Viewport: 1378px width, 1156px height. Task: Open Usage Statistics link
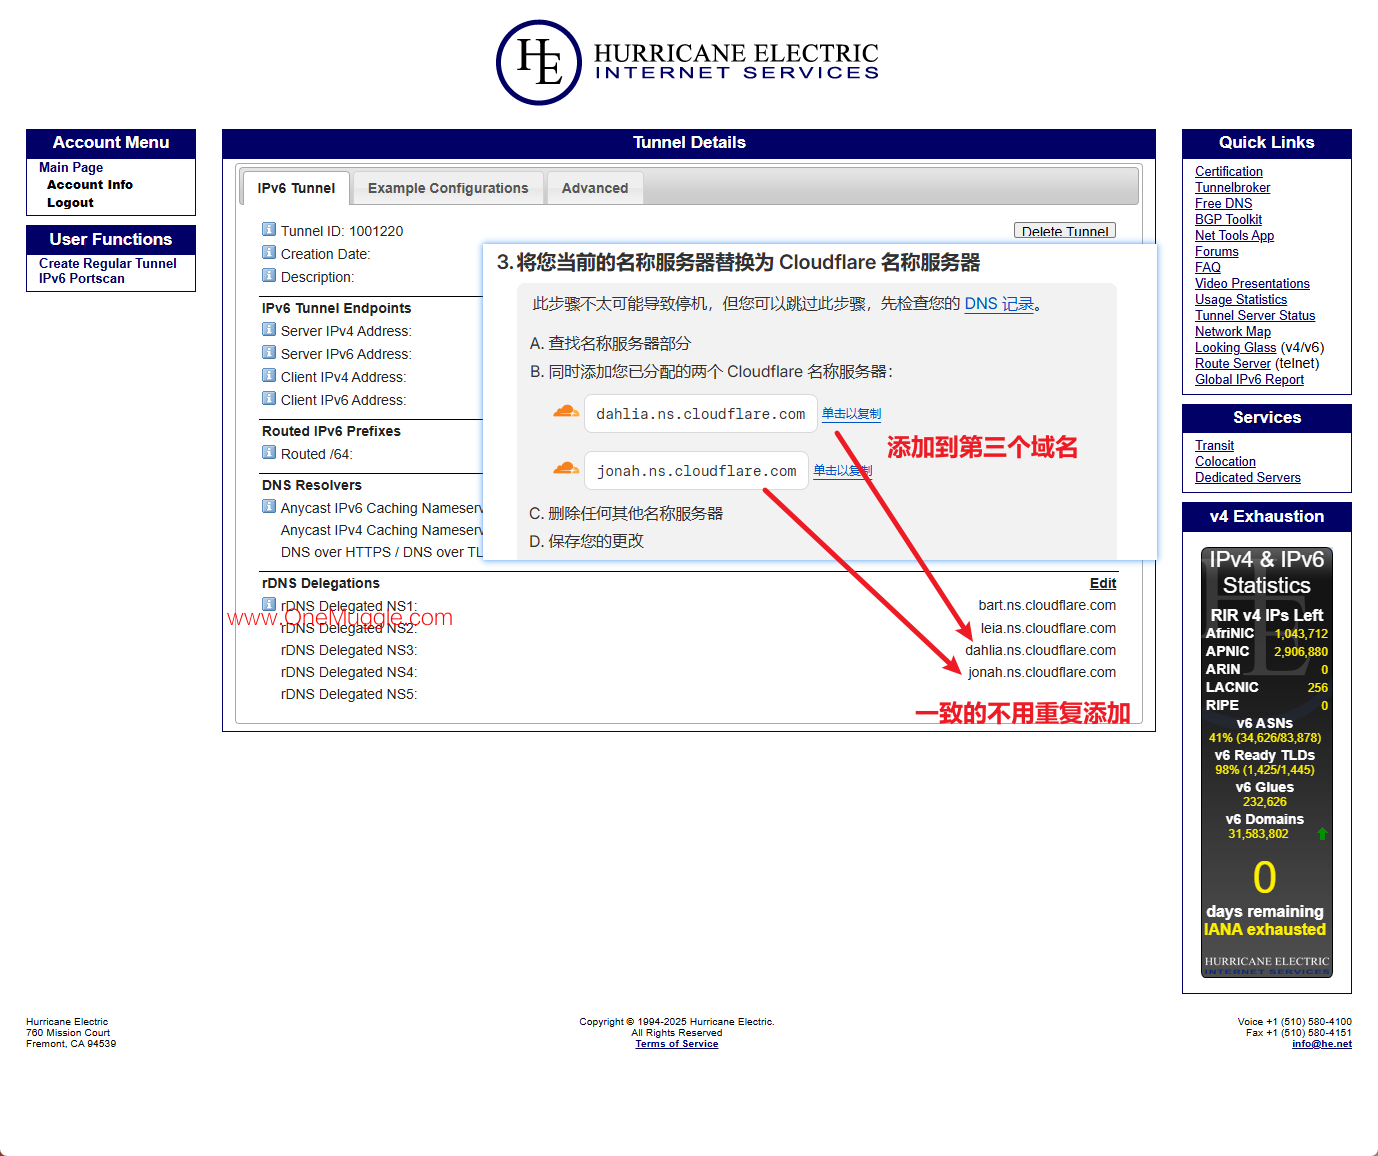click(x=1241, y=300)
